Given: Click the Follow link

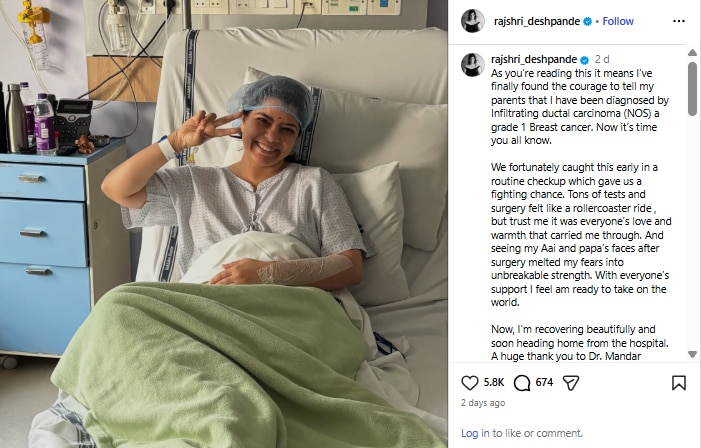Looking at the screenshot, I should click(x=618, y=21).
